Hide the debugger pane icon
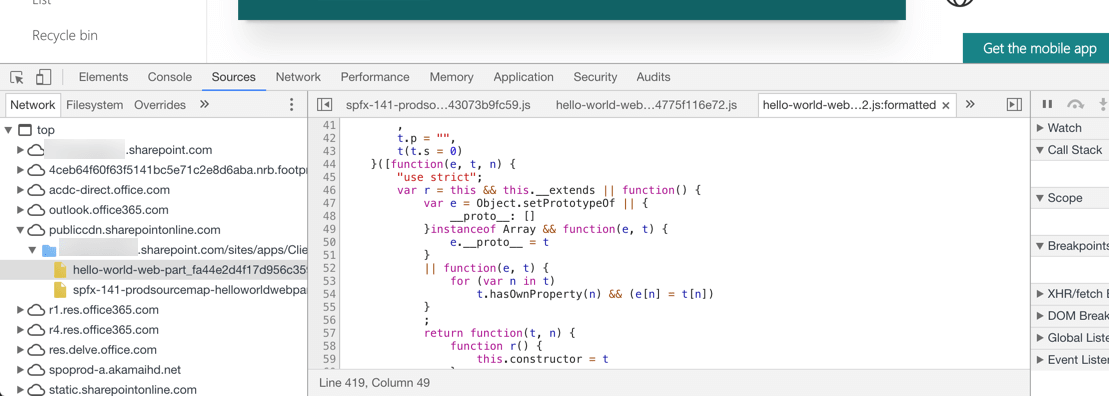The height and width of the screenshot is (396, 1109). coord(1014,105)
